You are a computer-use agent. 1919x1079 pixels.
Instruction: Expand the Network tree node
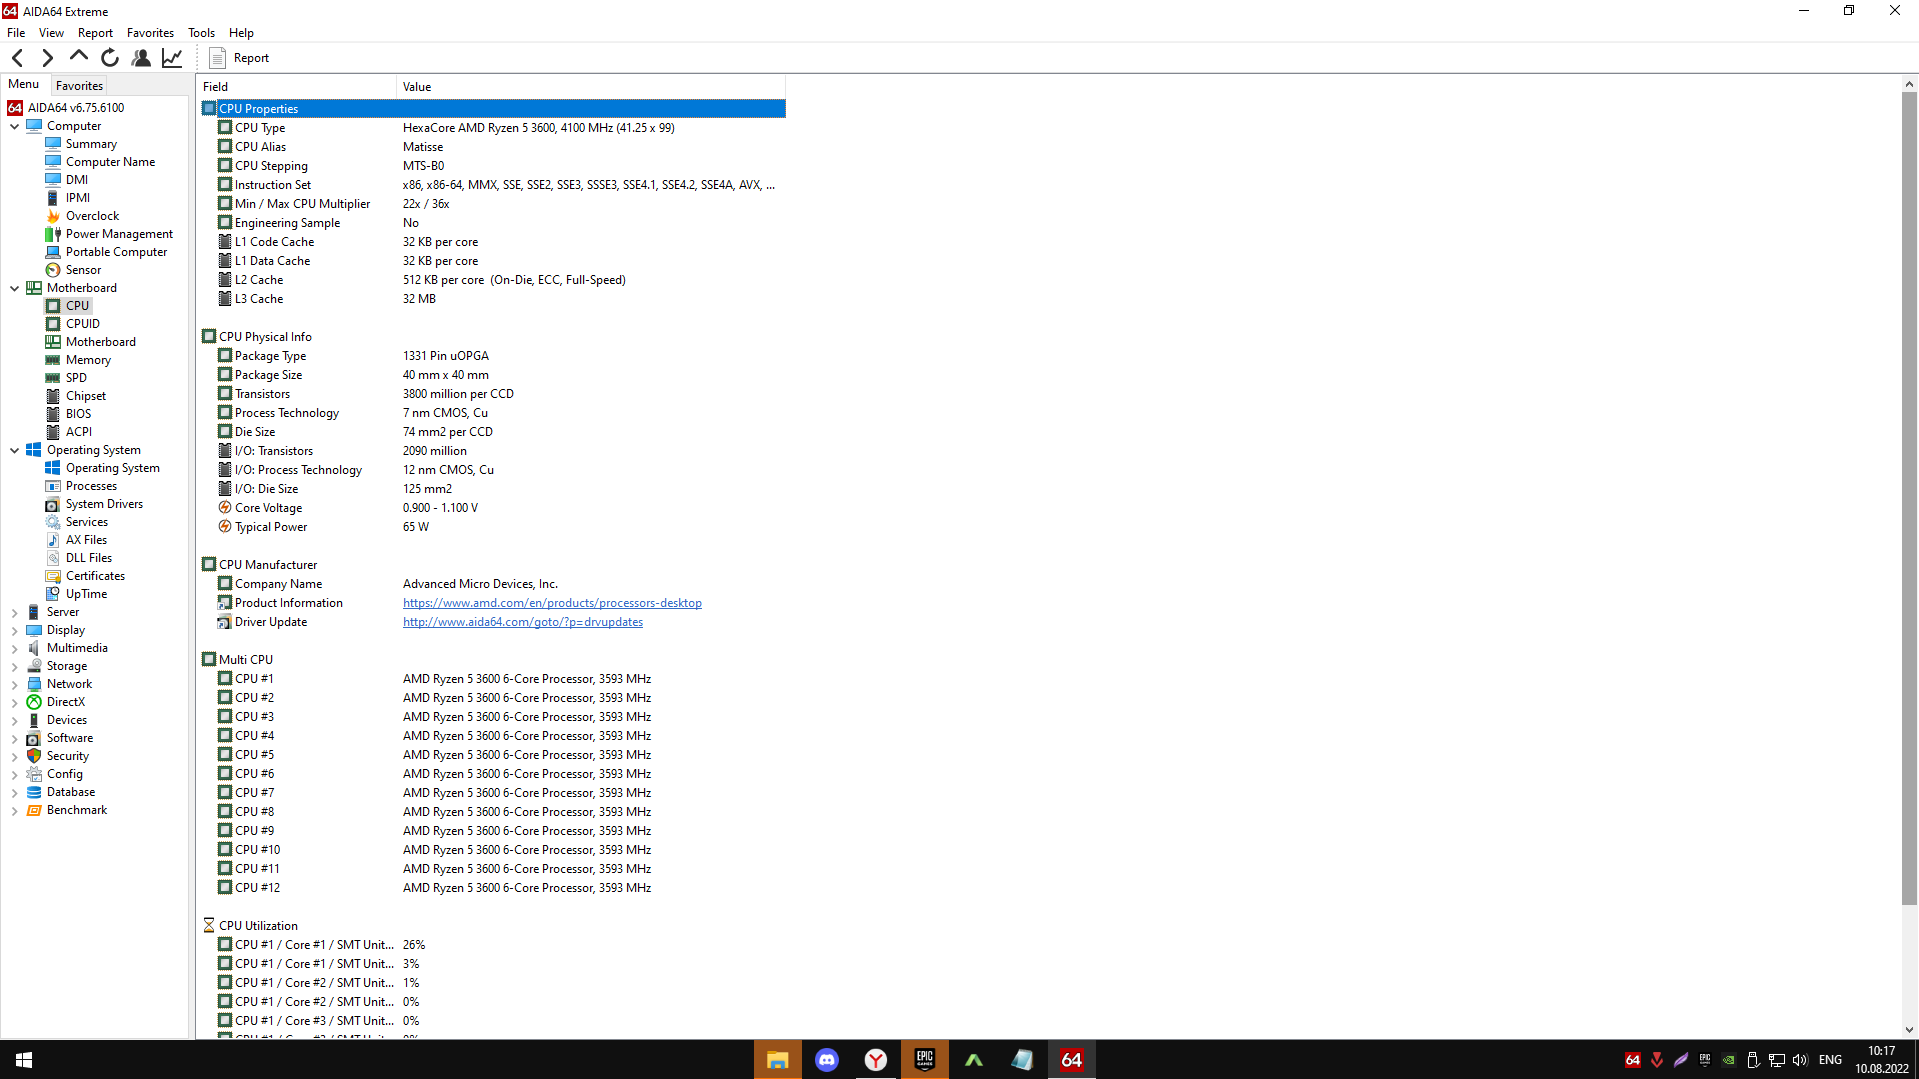(x=15, y=684)
